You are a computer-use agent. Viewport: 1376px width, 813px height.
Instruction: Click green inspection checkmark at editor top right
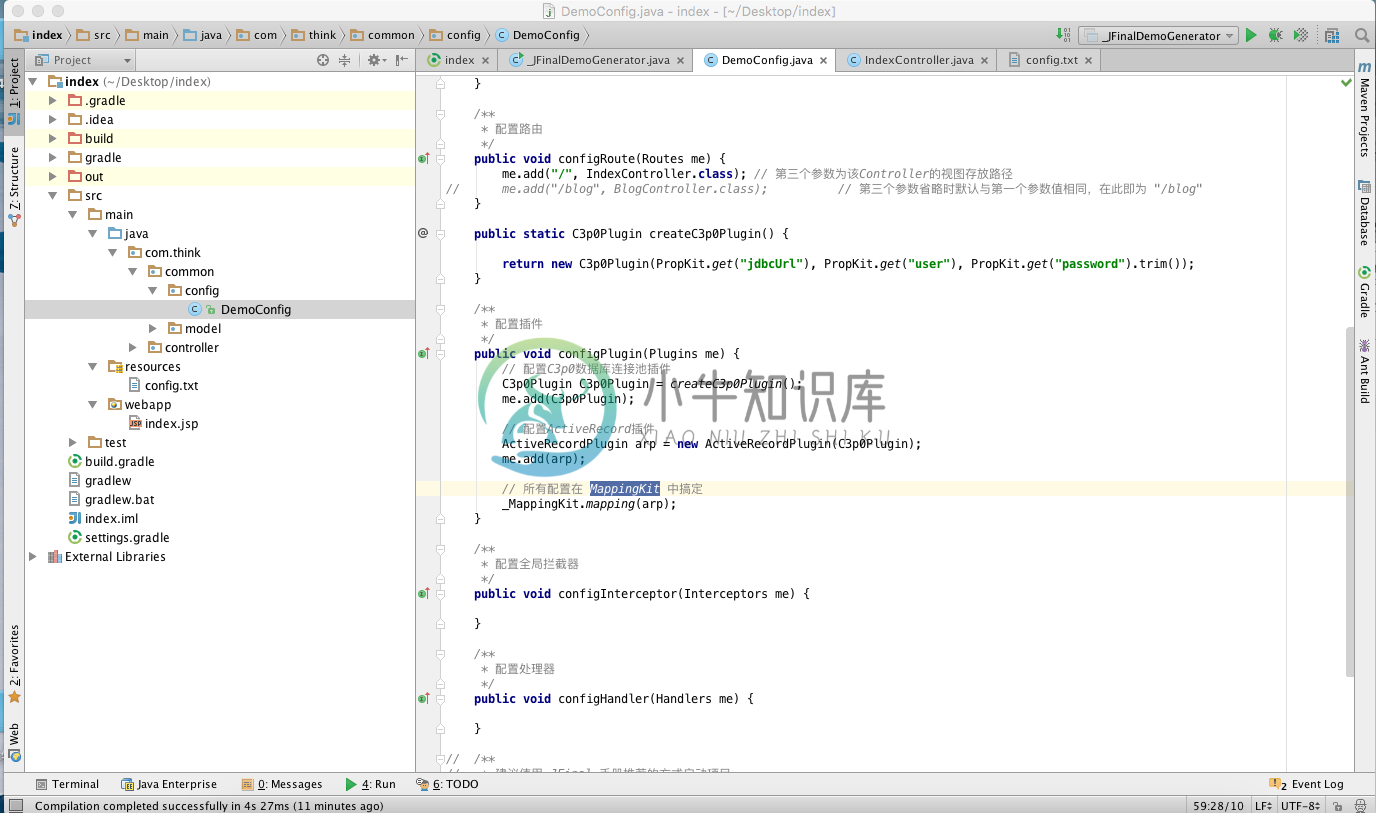click(1346, 82)
